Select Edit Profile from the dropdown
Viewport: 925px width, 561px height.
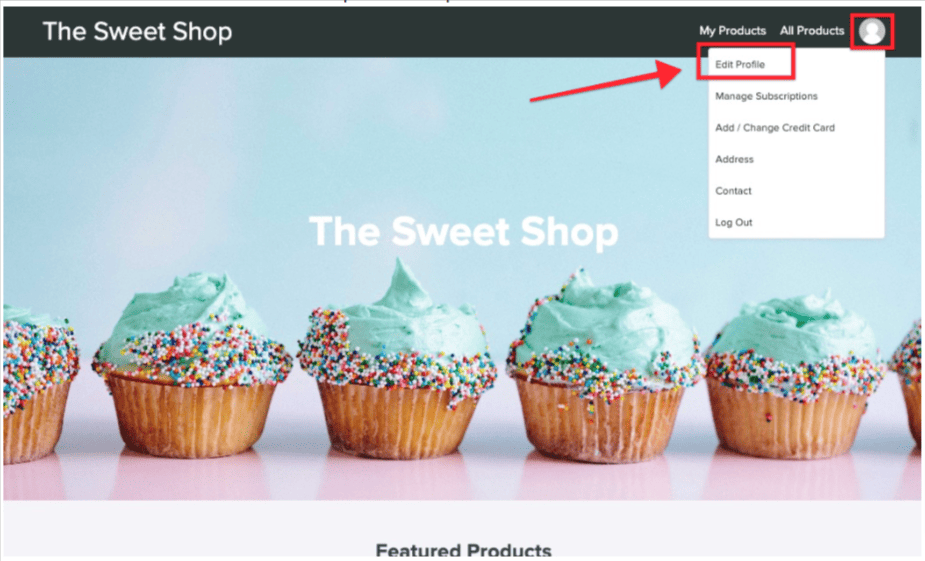pyautogui.click(x=740, y=64)
